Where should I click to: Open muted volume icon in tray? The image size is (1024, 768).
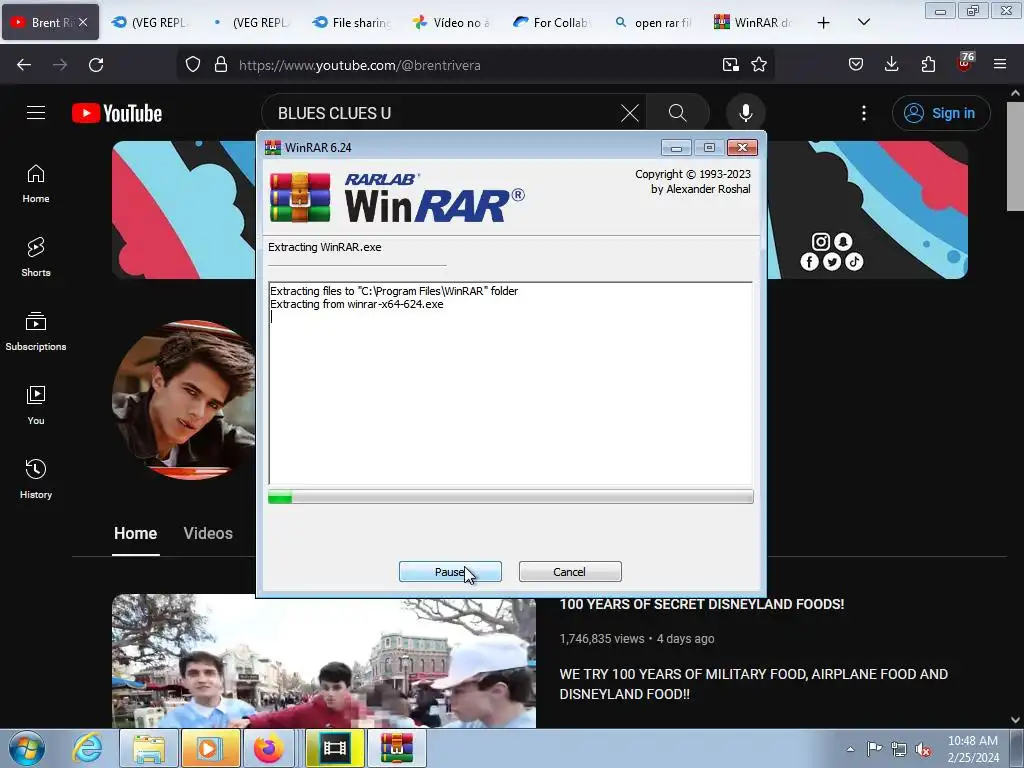click(923, 749)
